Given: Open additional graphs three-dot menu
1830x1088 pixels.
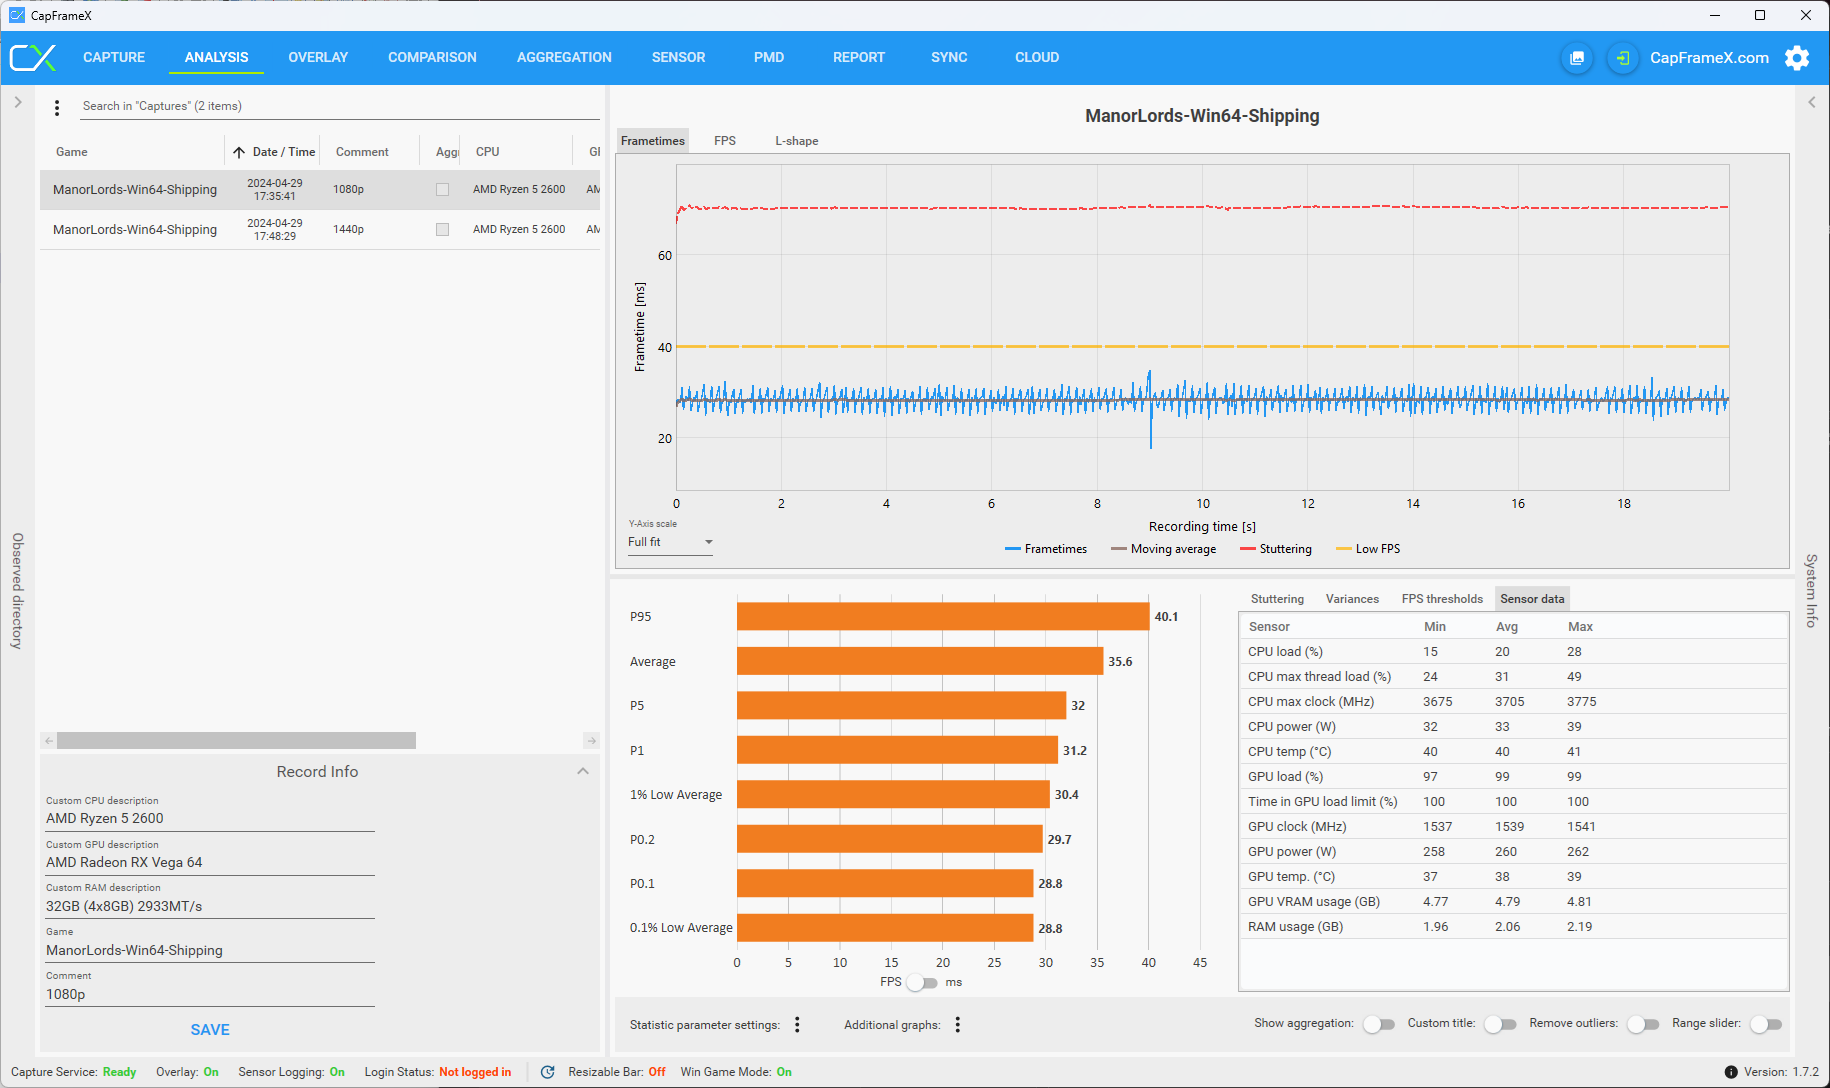Looking at the screenshot, I should [958, 1024].
